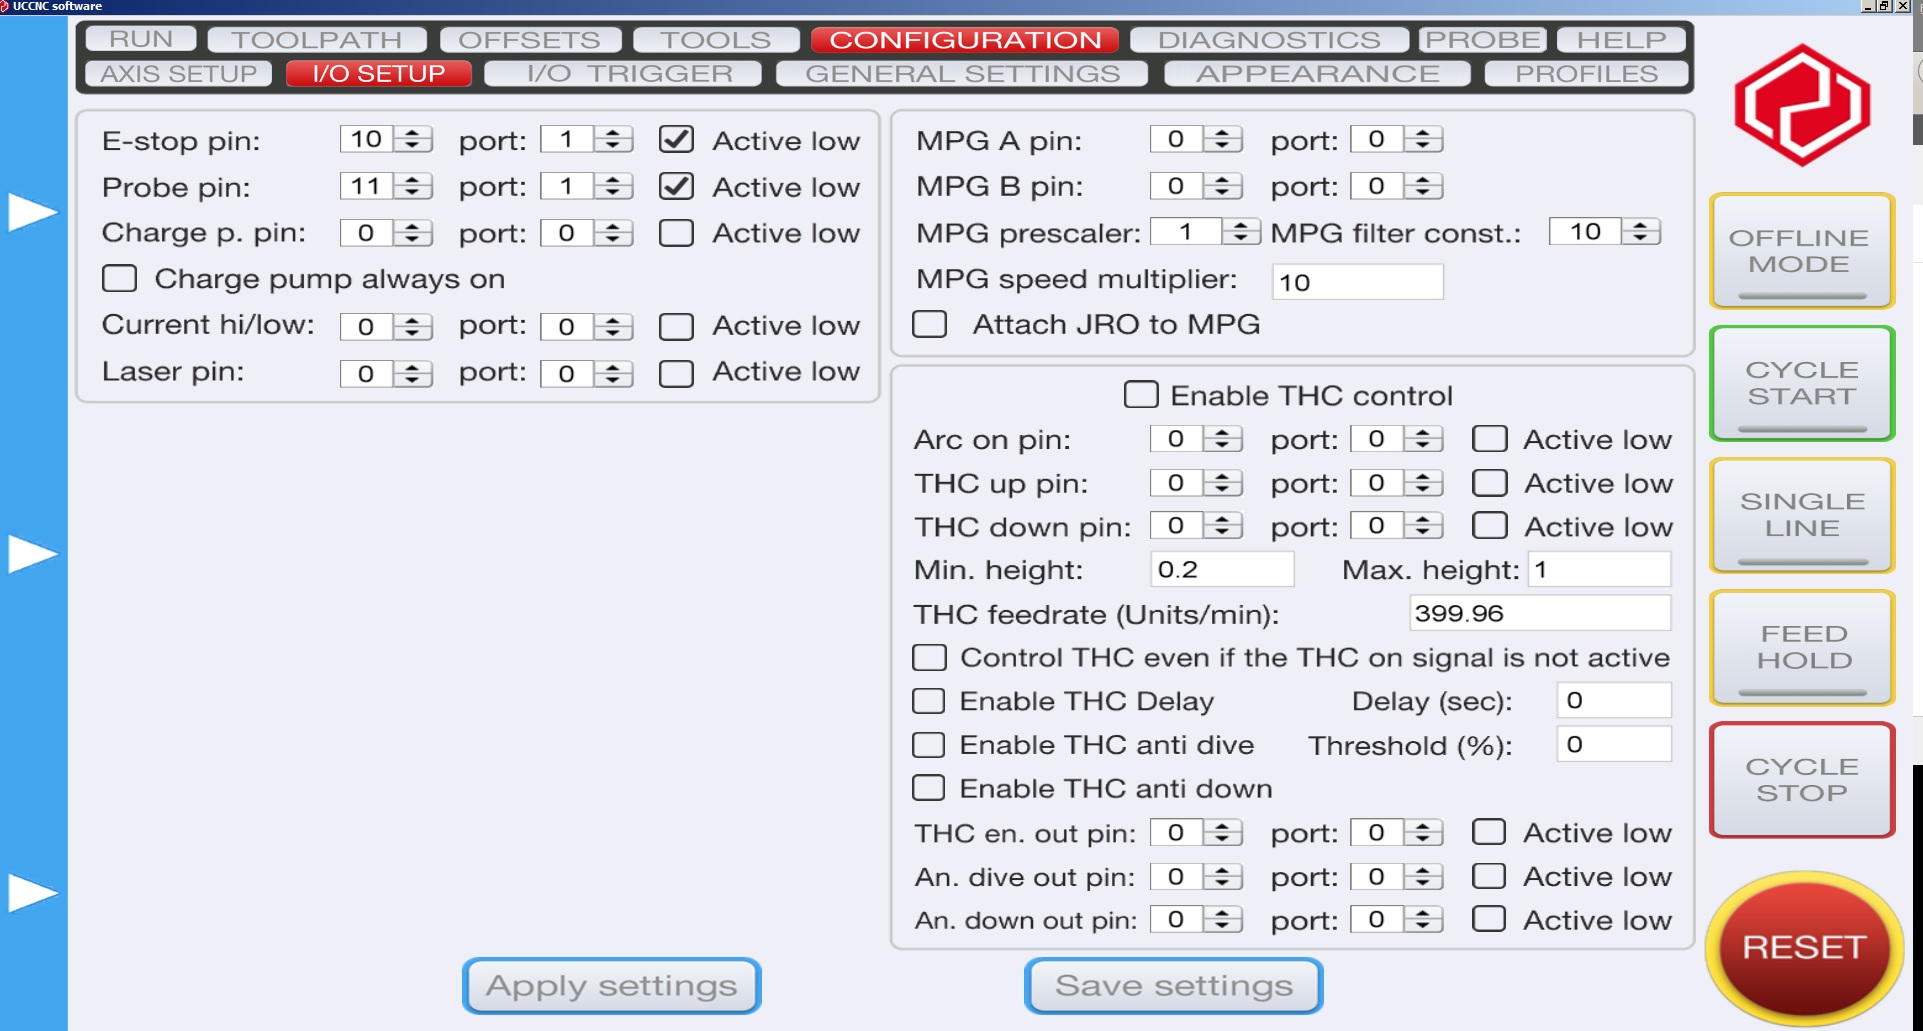Image resolution: width=1923 pixels, height=1031 pixels.
Task: Click the red UCCNC logo icon
Action: [x=1801, y=105]
